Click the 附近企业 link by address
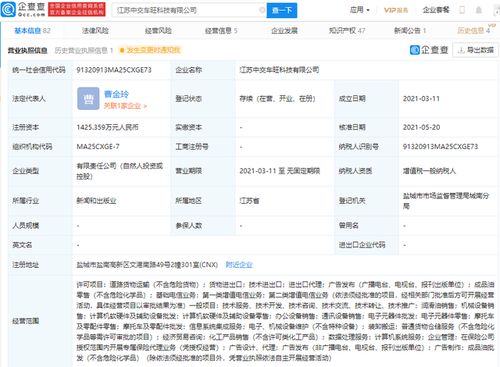The image size is (500, 367). click(x=239, y=265)
